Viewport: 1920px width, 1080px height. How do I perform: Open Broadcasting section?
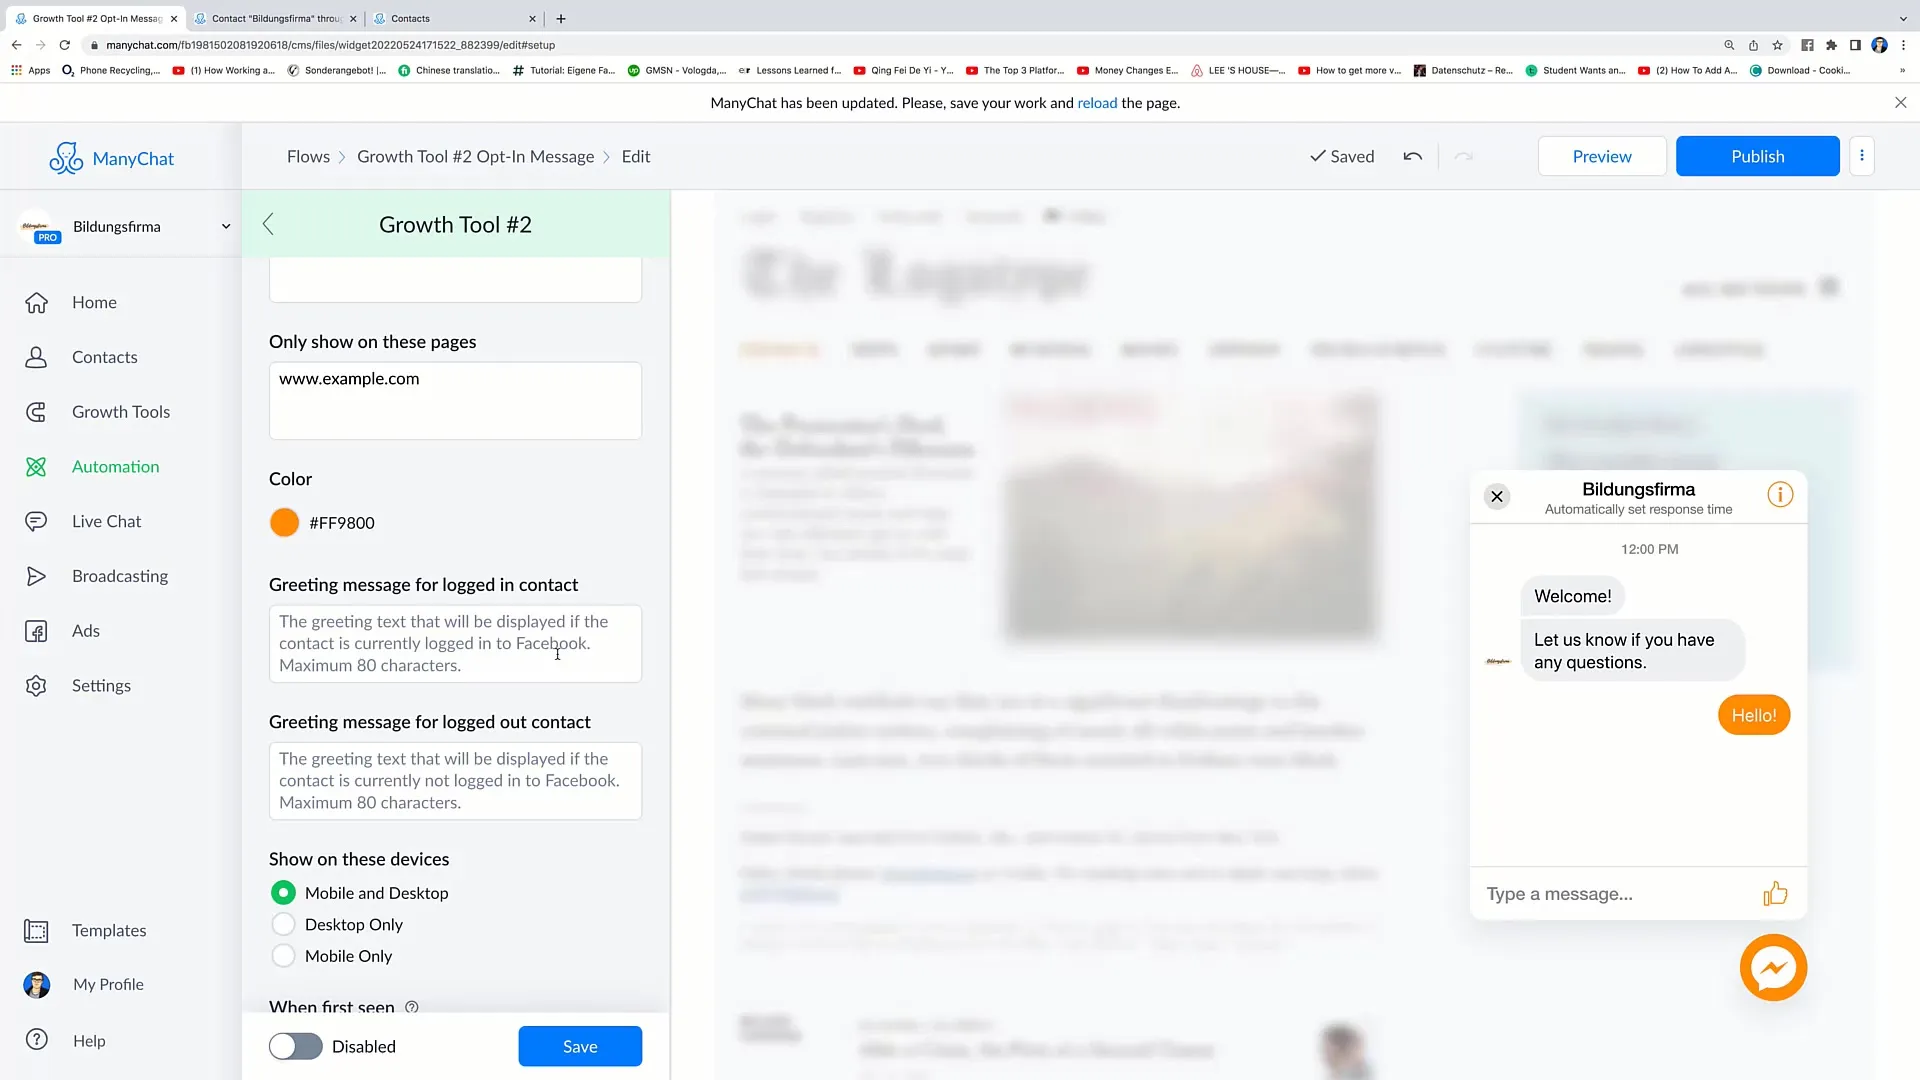point(120,575)
